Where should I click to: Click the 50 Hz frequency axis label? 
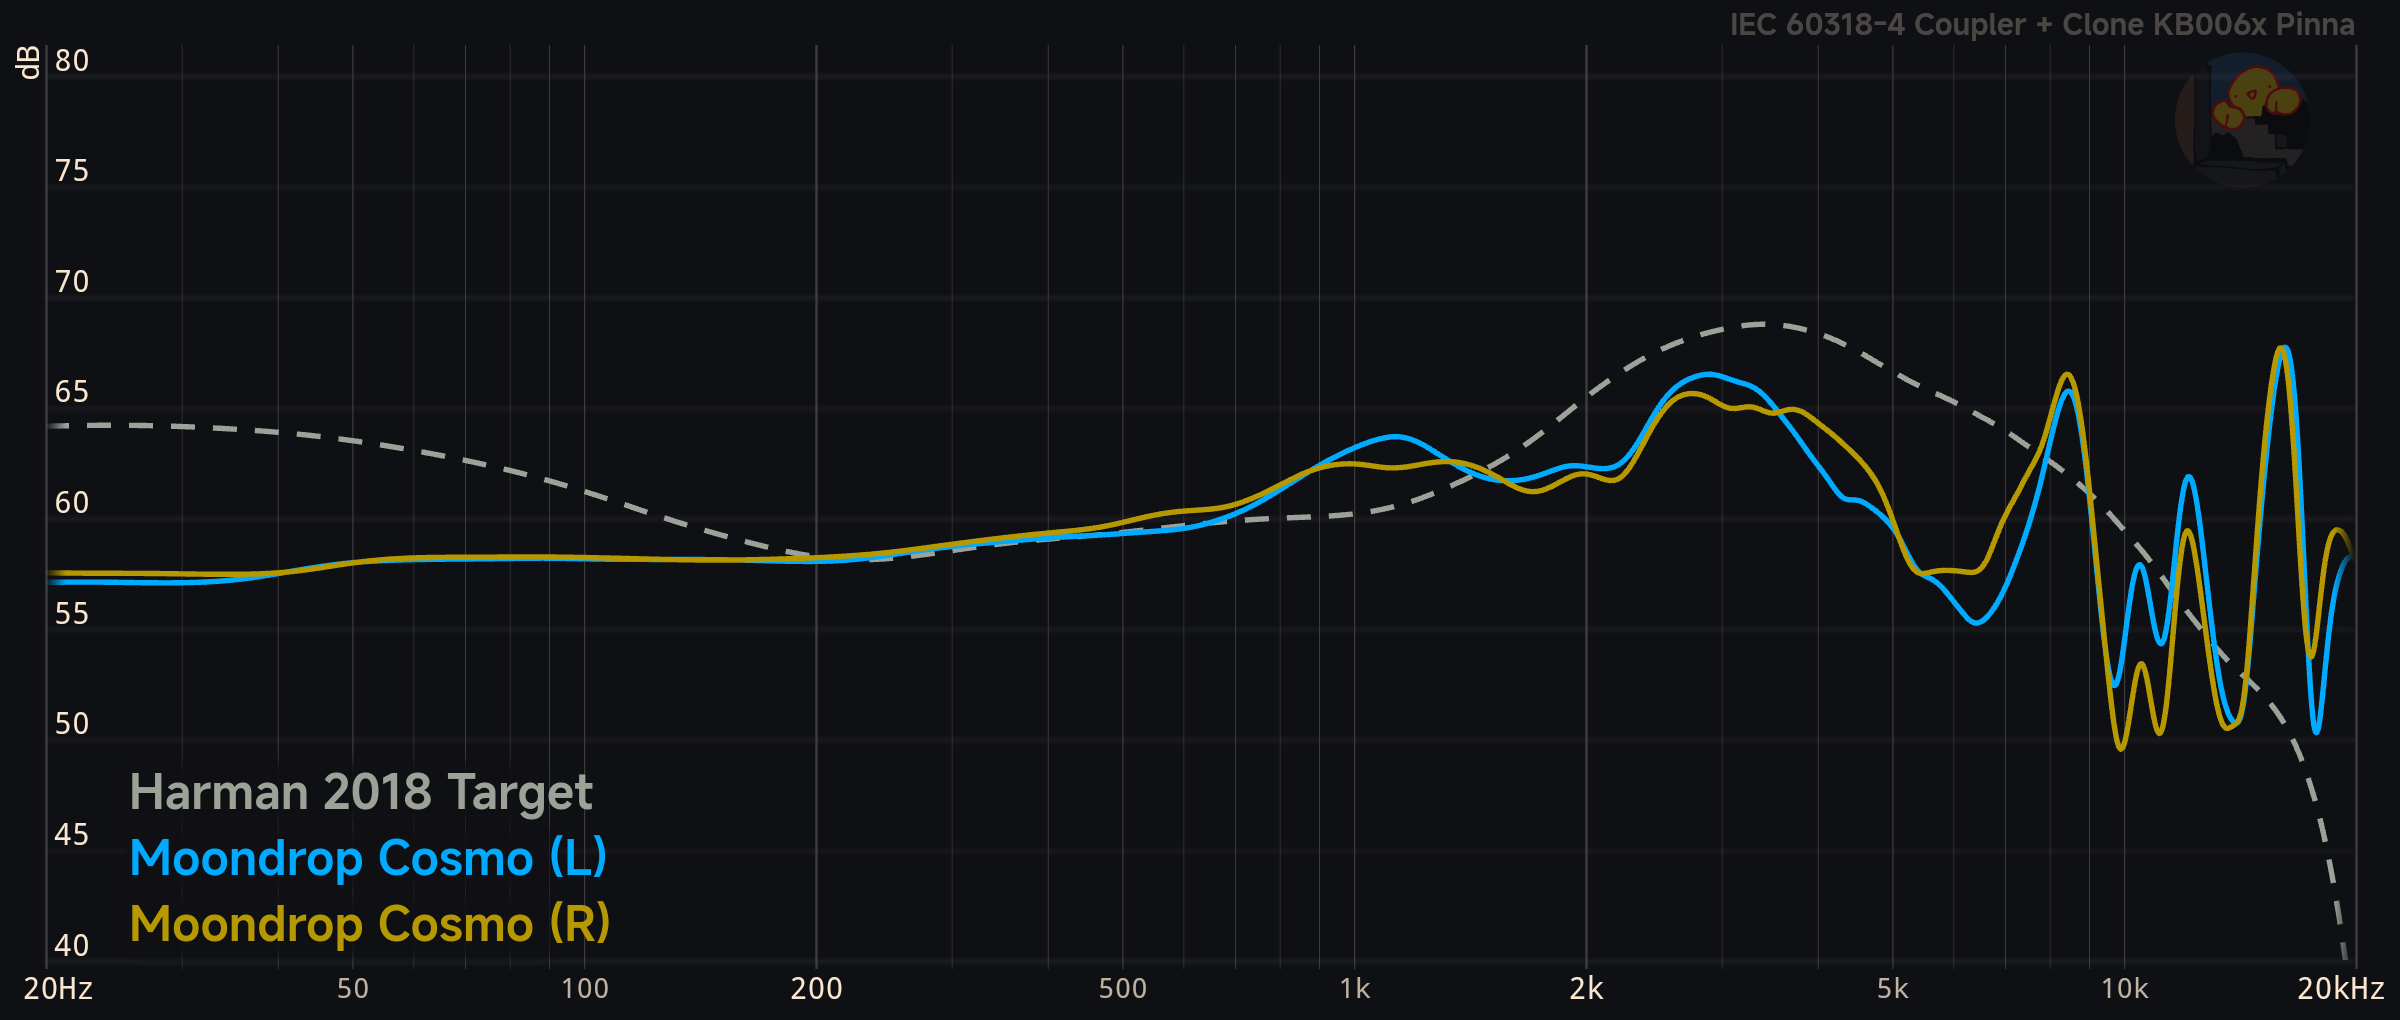[353, 989]
